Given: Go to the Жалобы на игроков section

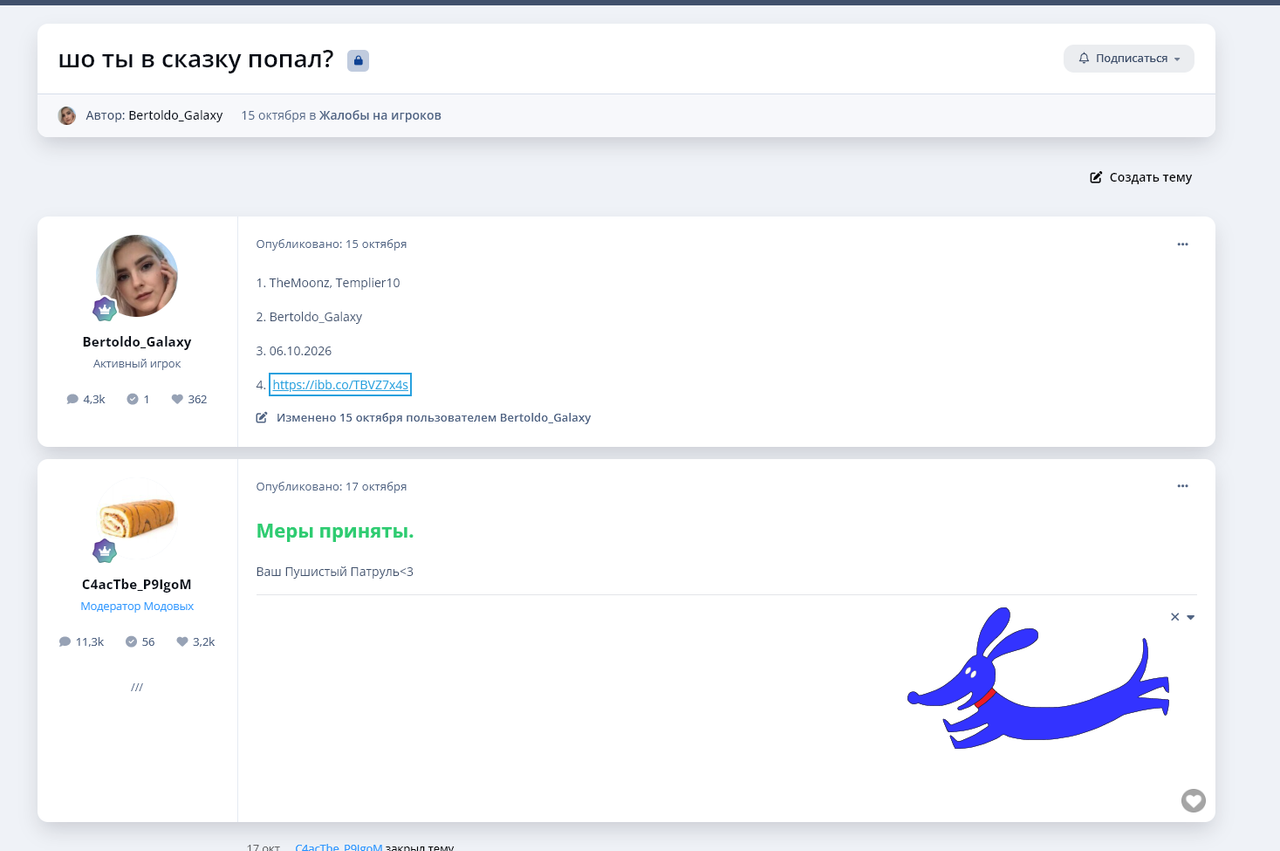Looking at the screenshot, I should click(380, 115).
